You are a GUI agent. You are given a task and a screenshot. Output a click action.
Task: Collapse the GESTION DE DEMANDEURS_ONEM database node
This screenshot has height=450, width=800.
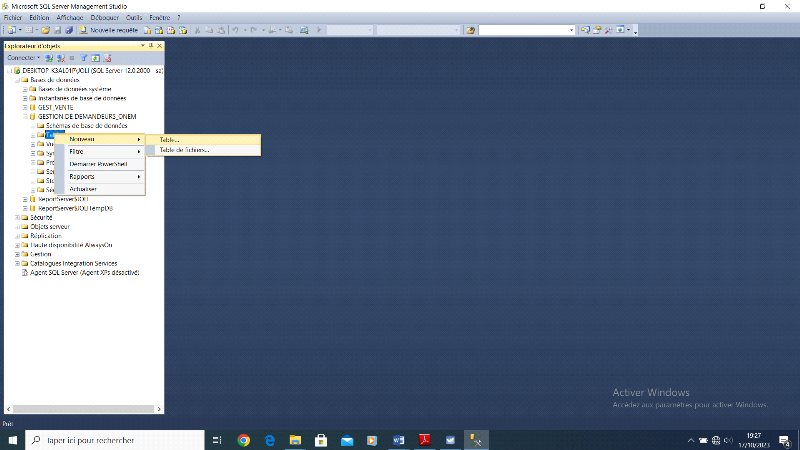click(25, 117)
